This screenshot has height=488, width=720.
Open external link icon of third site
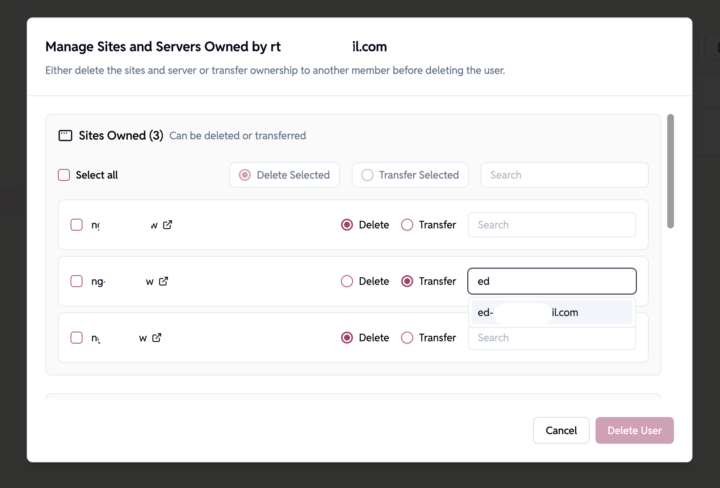coord(157,338)
